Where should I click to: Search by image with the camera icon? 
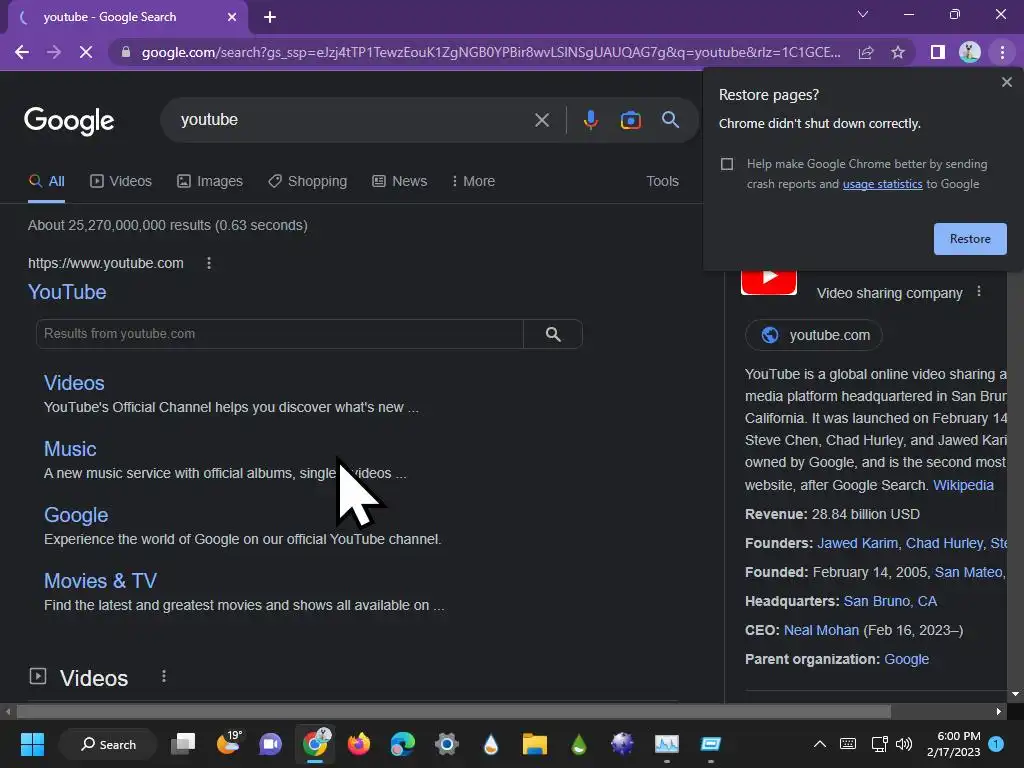tap(630, 120)
